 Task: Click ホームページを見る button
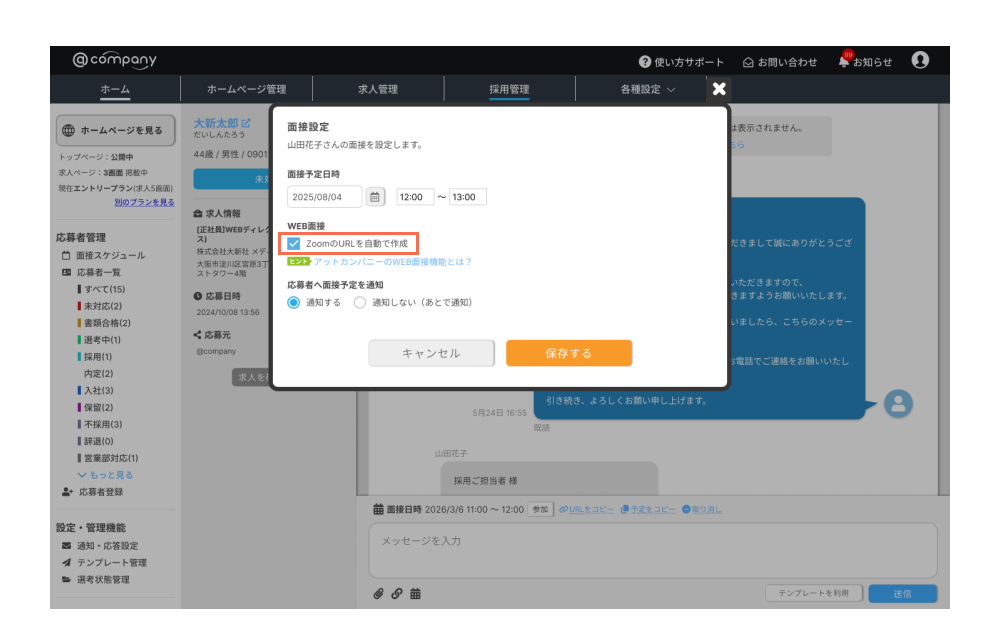[115, 130]
